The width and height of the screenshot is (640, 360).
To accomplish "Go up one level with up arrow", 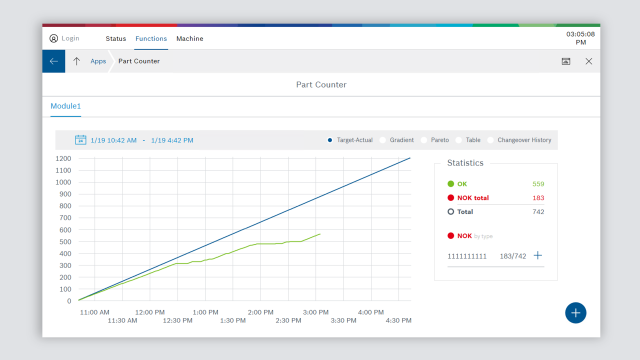I will pos(76,61).
